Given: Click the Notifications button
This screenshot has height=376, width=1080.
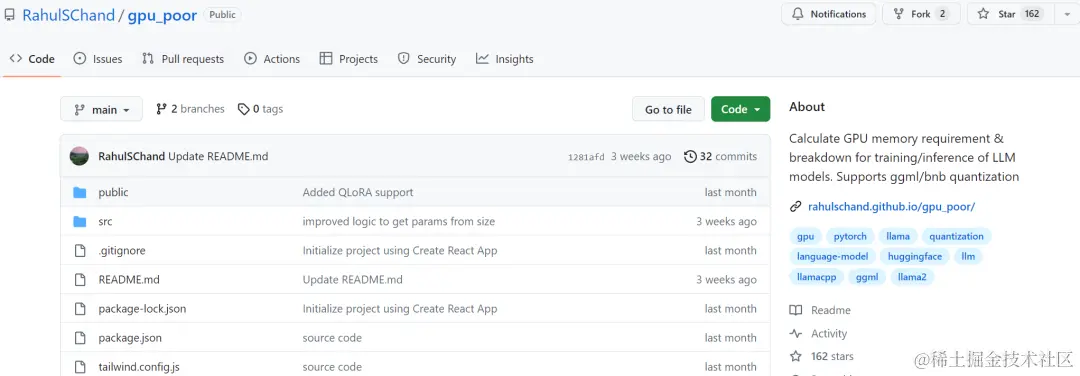Looking at the screenshot, I should click(x=829, y=14).
